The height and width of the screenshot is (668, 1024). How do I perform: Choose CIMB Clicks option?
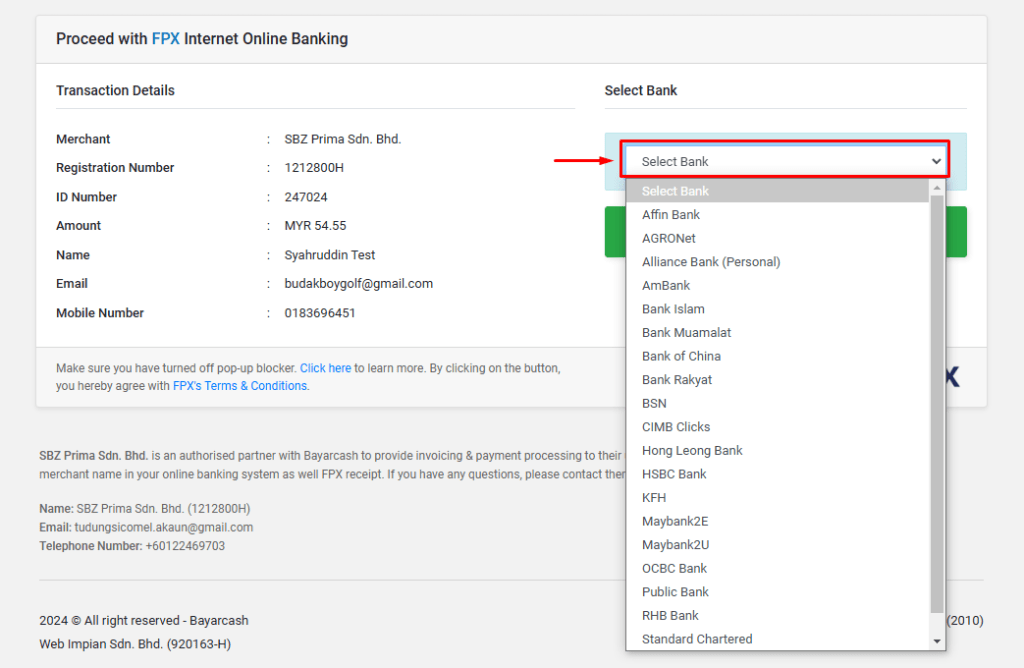[777, 427]
